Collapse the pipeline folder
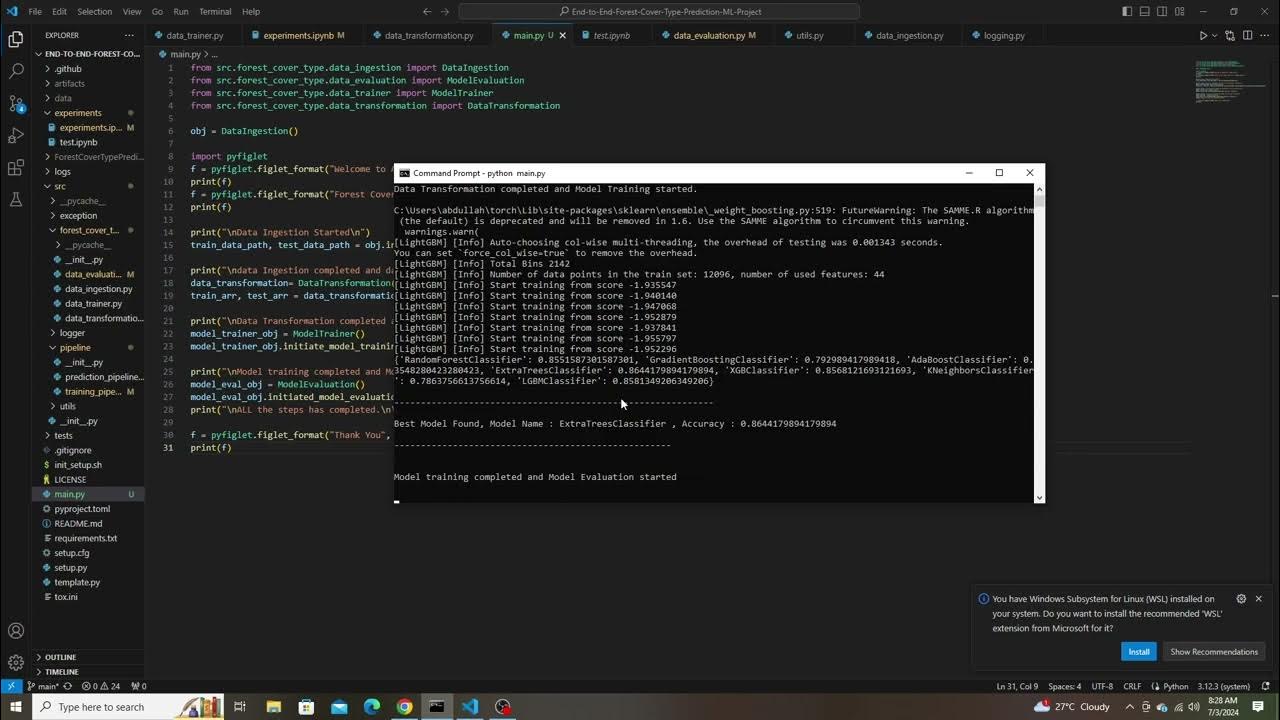Viewport: 1280px width, 720px height. (75, 348)
